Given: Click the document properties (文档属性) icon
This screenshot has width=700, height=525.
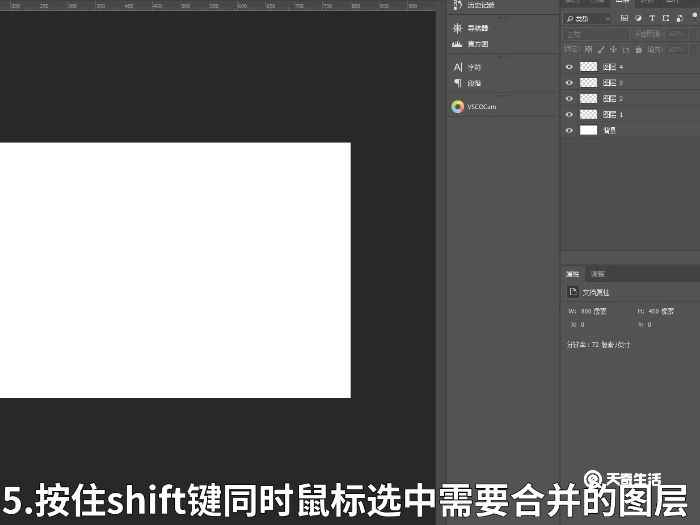Looking at the screenshot, I should 573,292.
